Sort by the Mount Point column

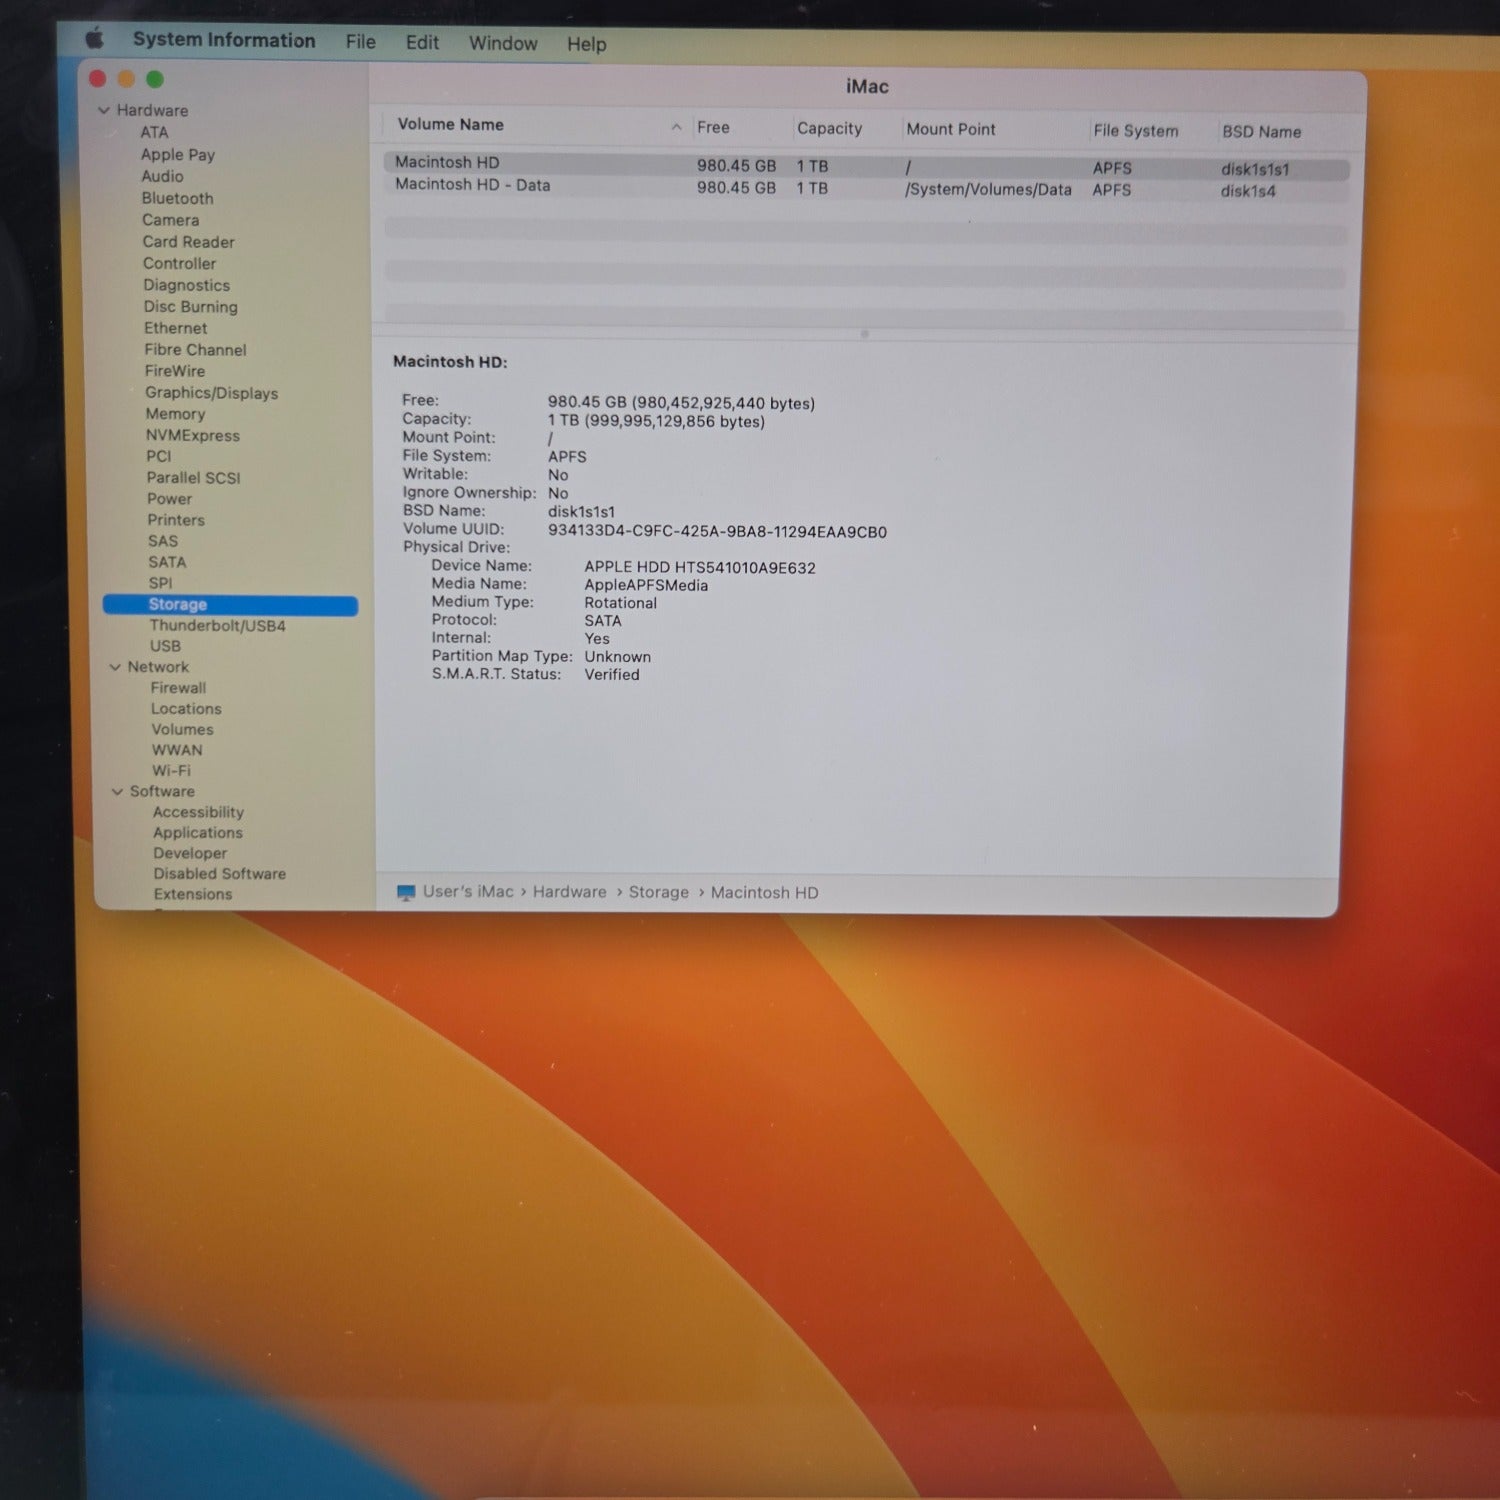pyautogui.click(x=951, y=129)
